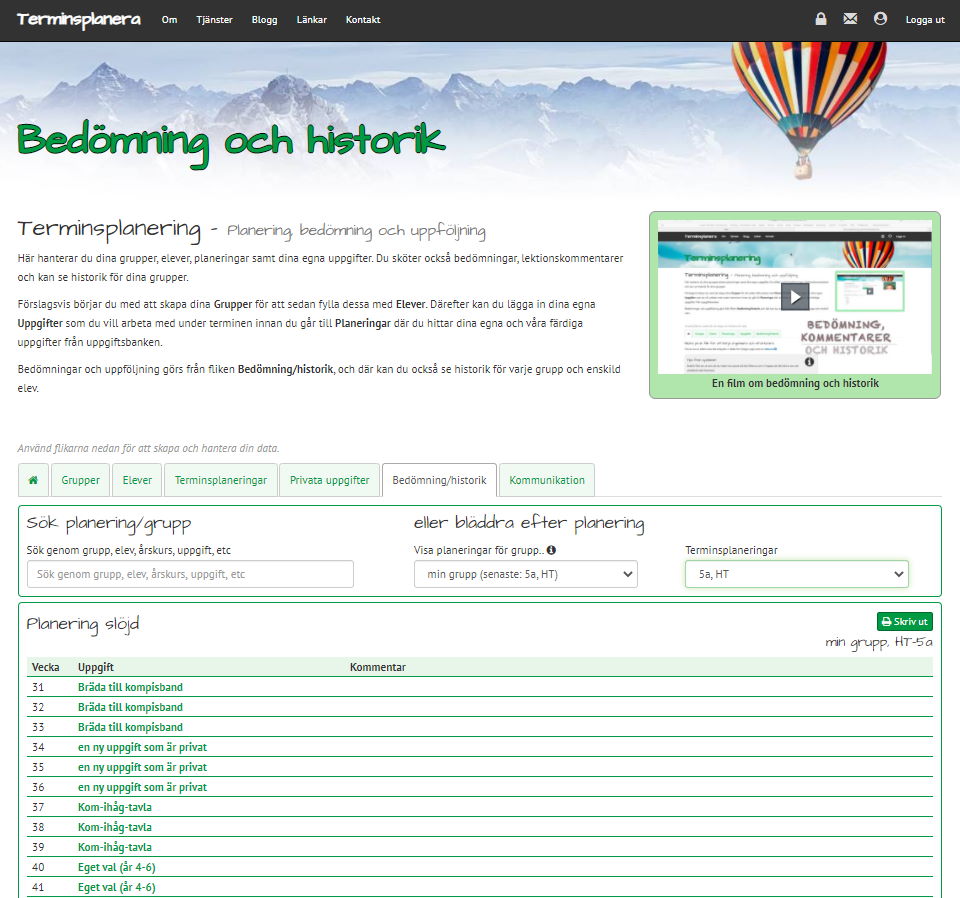Select the Elever tab

tap(137, 480)
